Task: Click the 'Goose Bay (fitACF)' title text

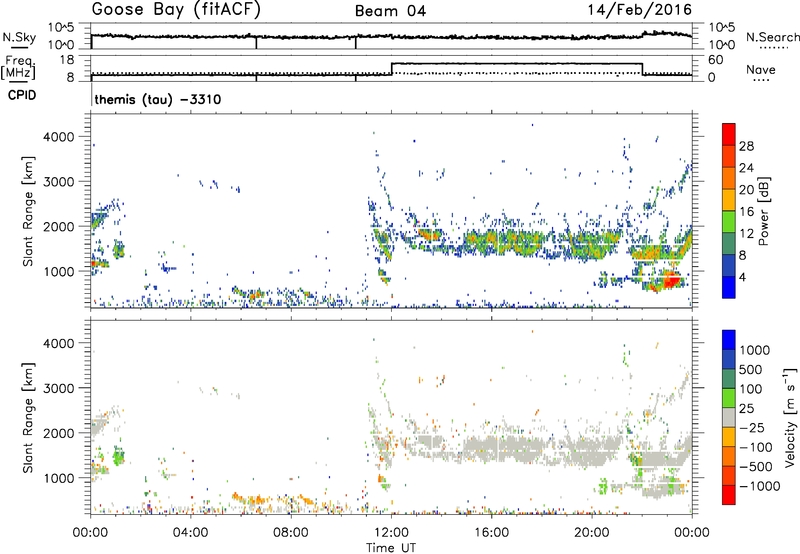Action: 176,10
